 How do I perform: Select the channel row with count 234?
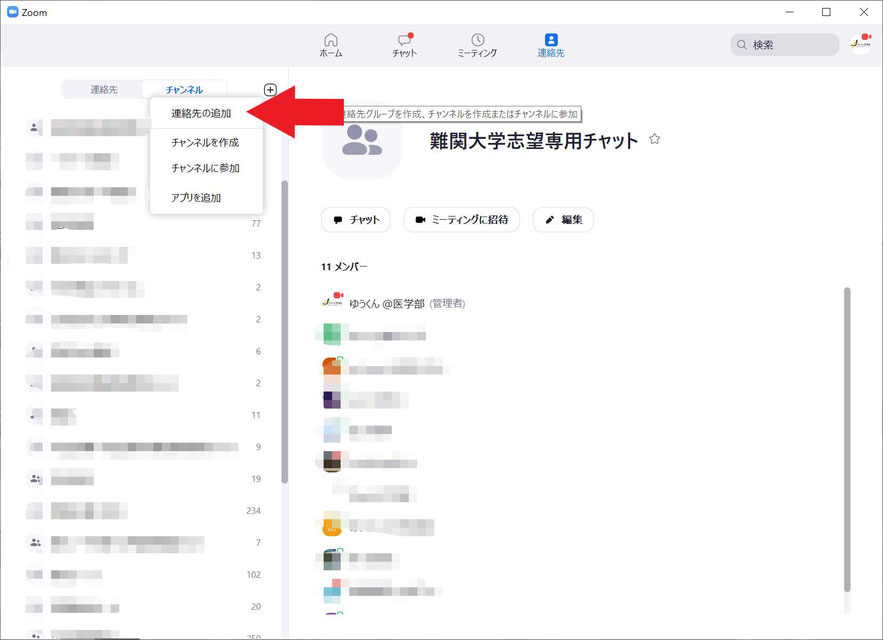tap(144, 510)
